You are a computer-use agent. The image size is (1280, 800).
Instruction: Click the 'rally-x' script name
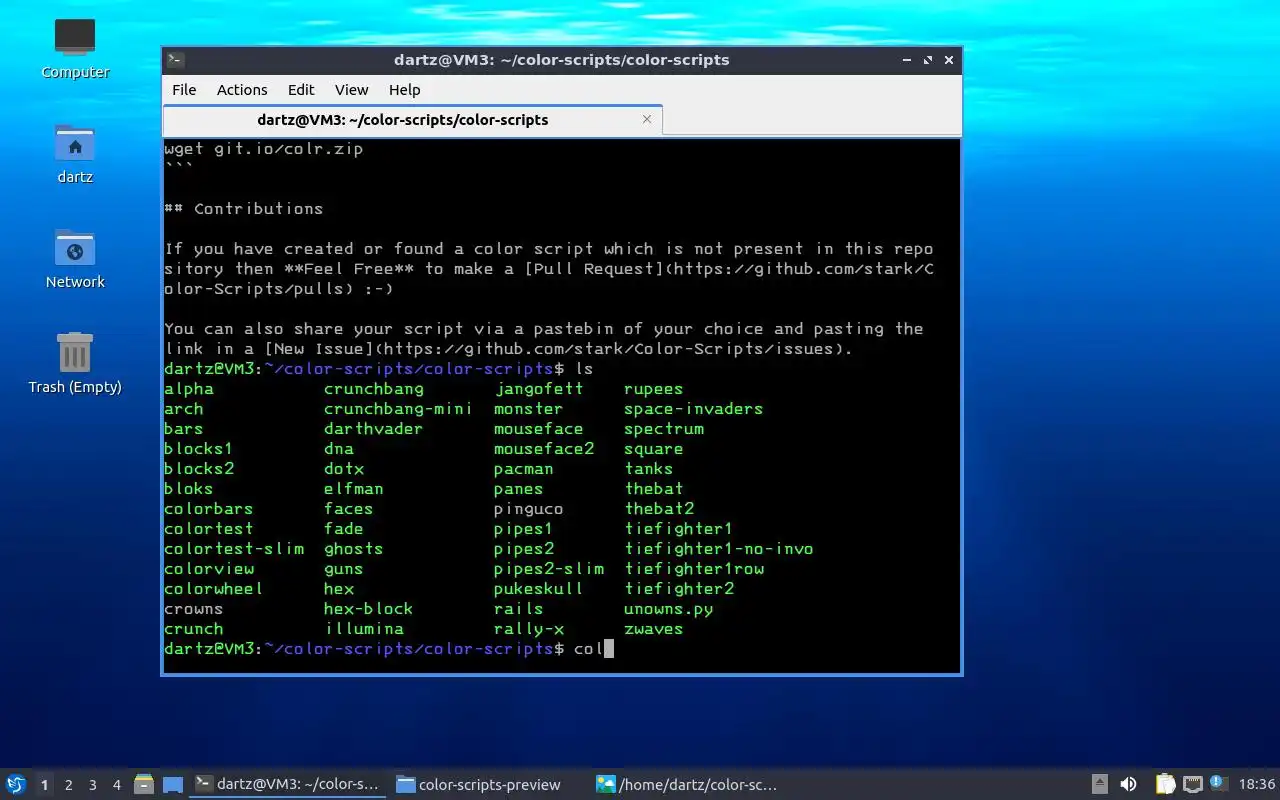(529, 629)
